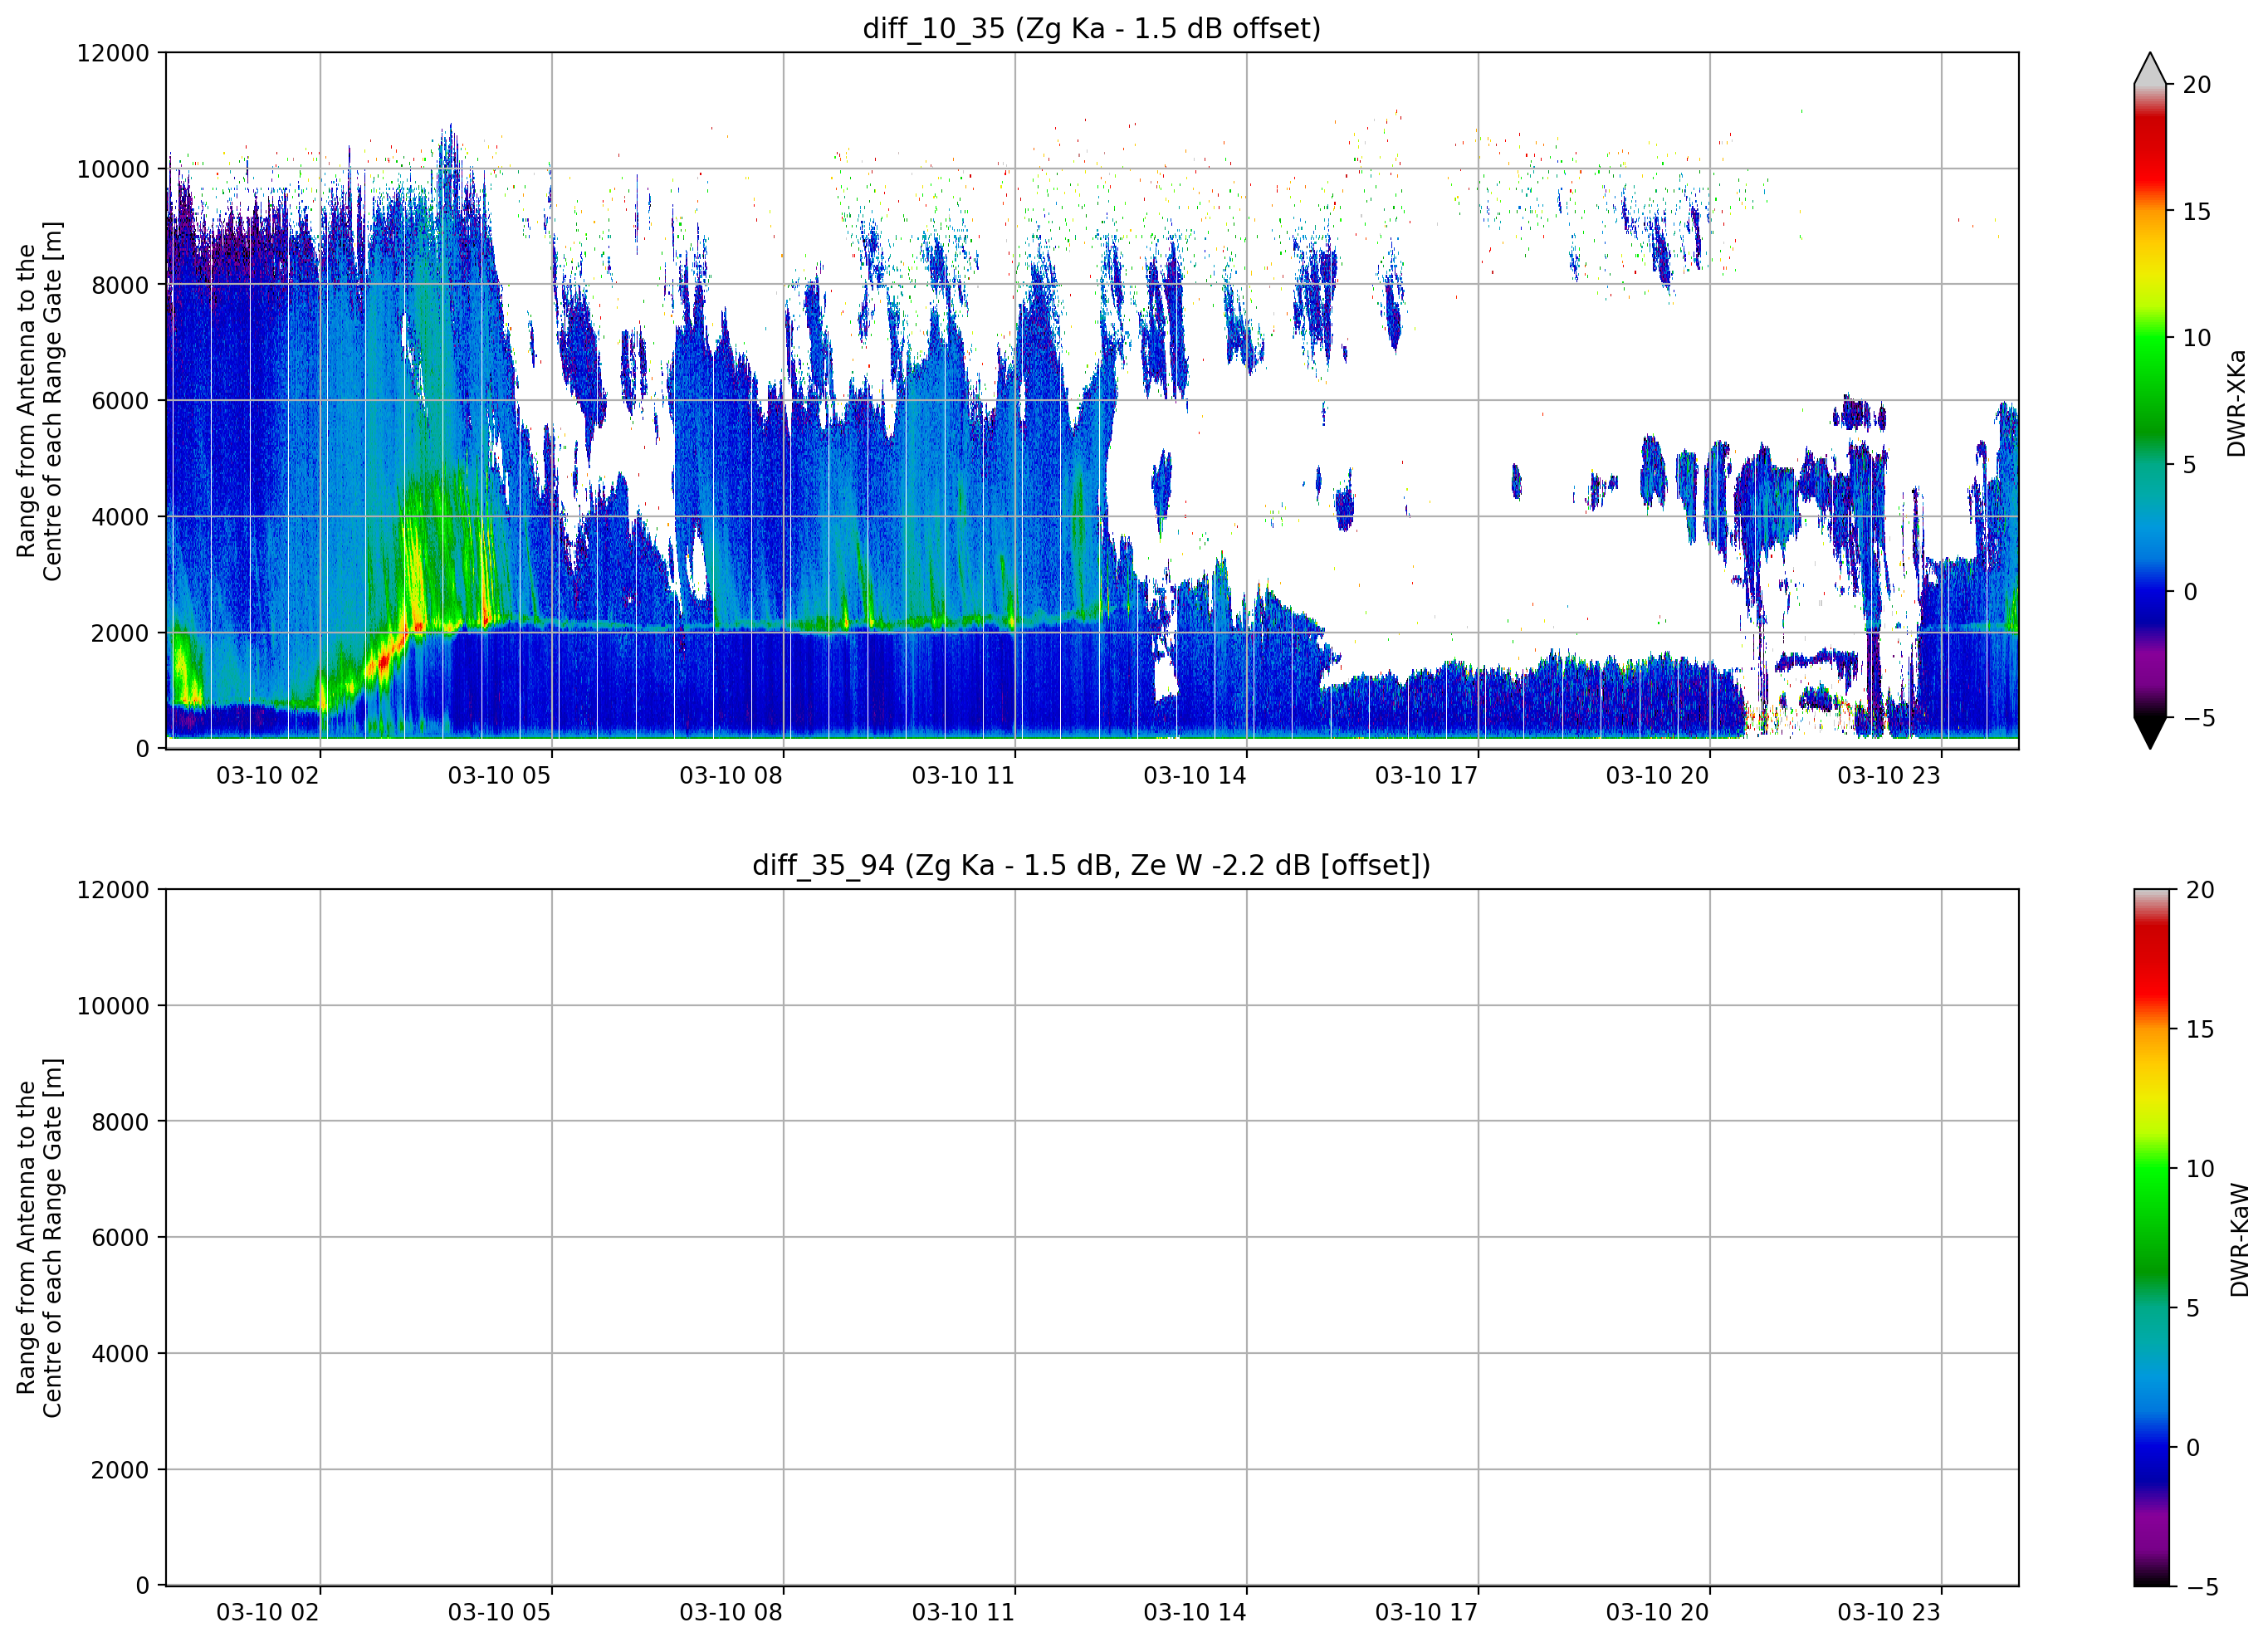Click the 20 tick label on top colorbar
Screen dimensions: 2268x1642
pos(2197,85)
